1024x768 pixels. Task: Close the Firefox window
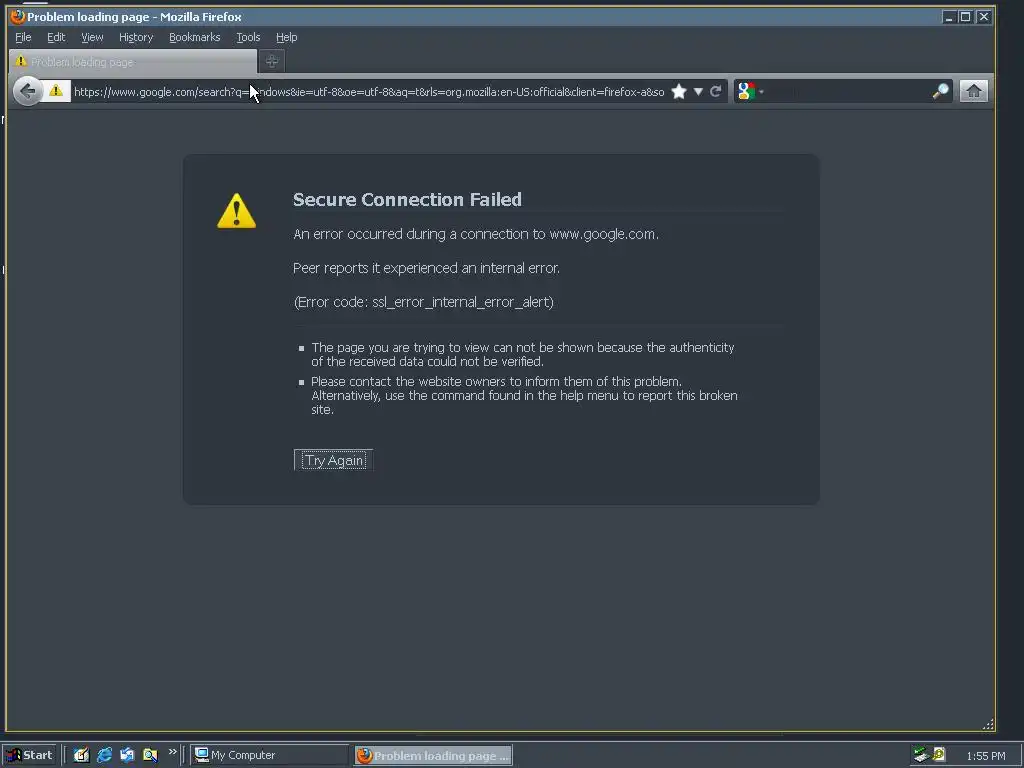984,17
